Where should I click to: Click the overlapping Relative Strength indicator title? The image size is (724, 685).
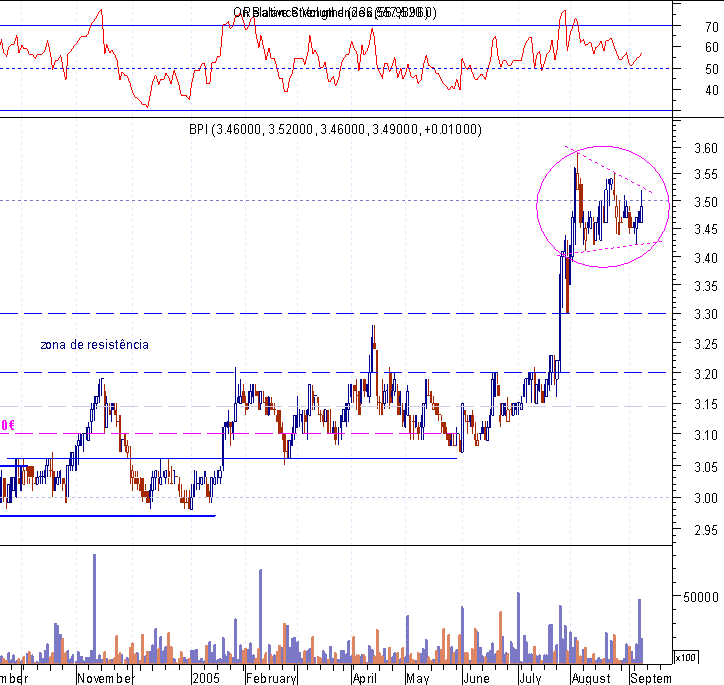[x=335, y=12]
